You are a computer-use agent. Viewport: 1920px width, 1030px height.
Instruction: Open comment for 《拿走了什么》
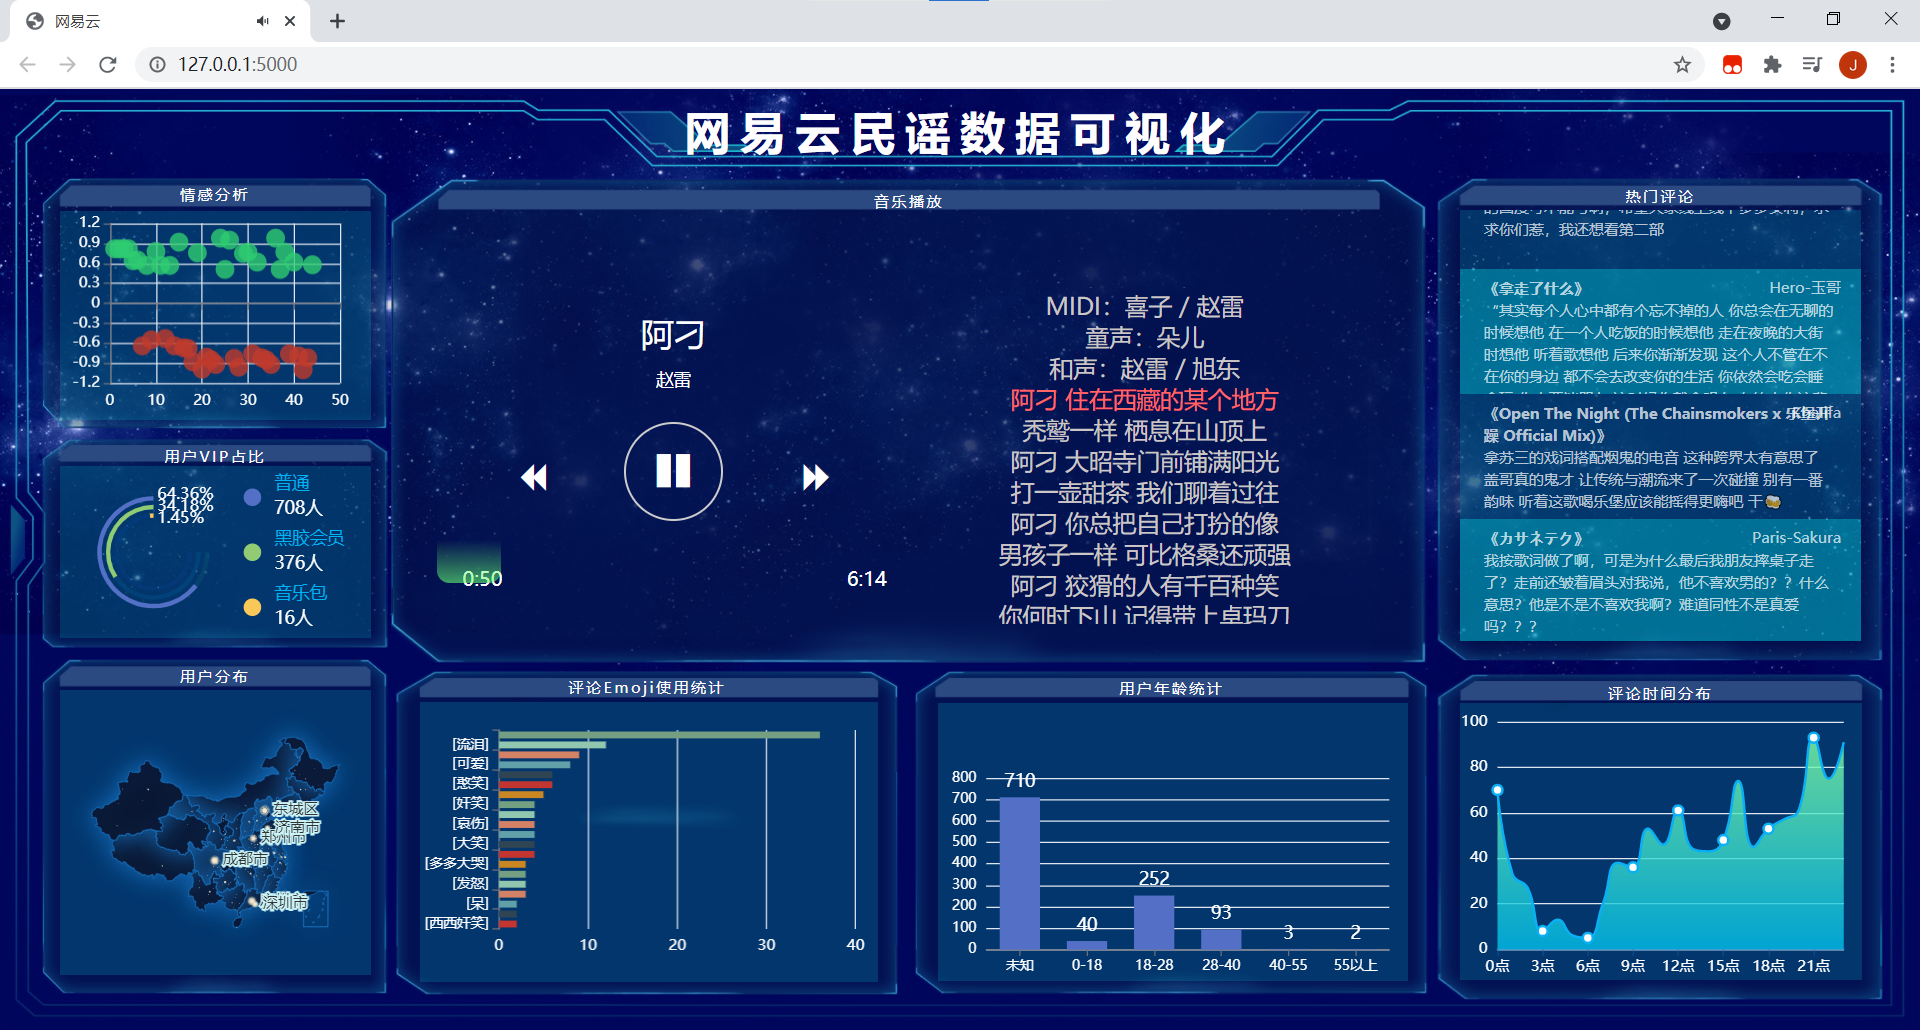coord(1660,331)
